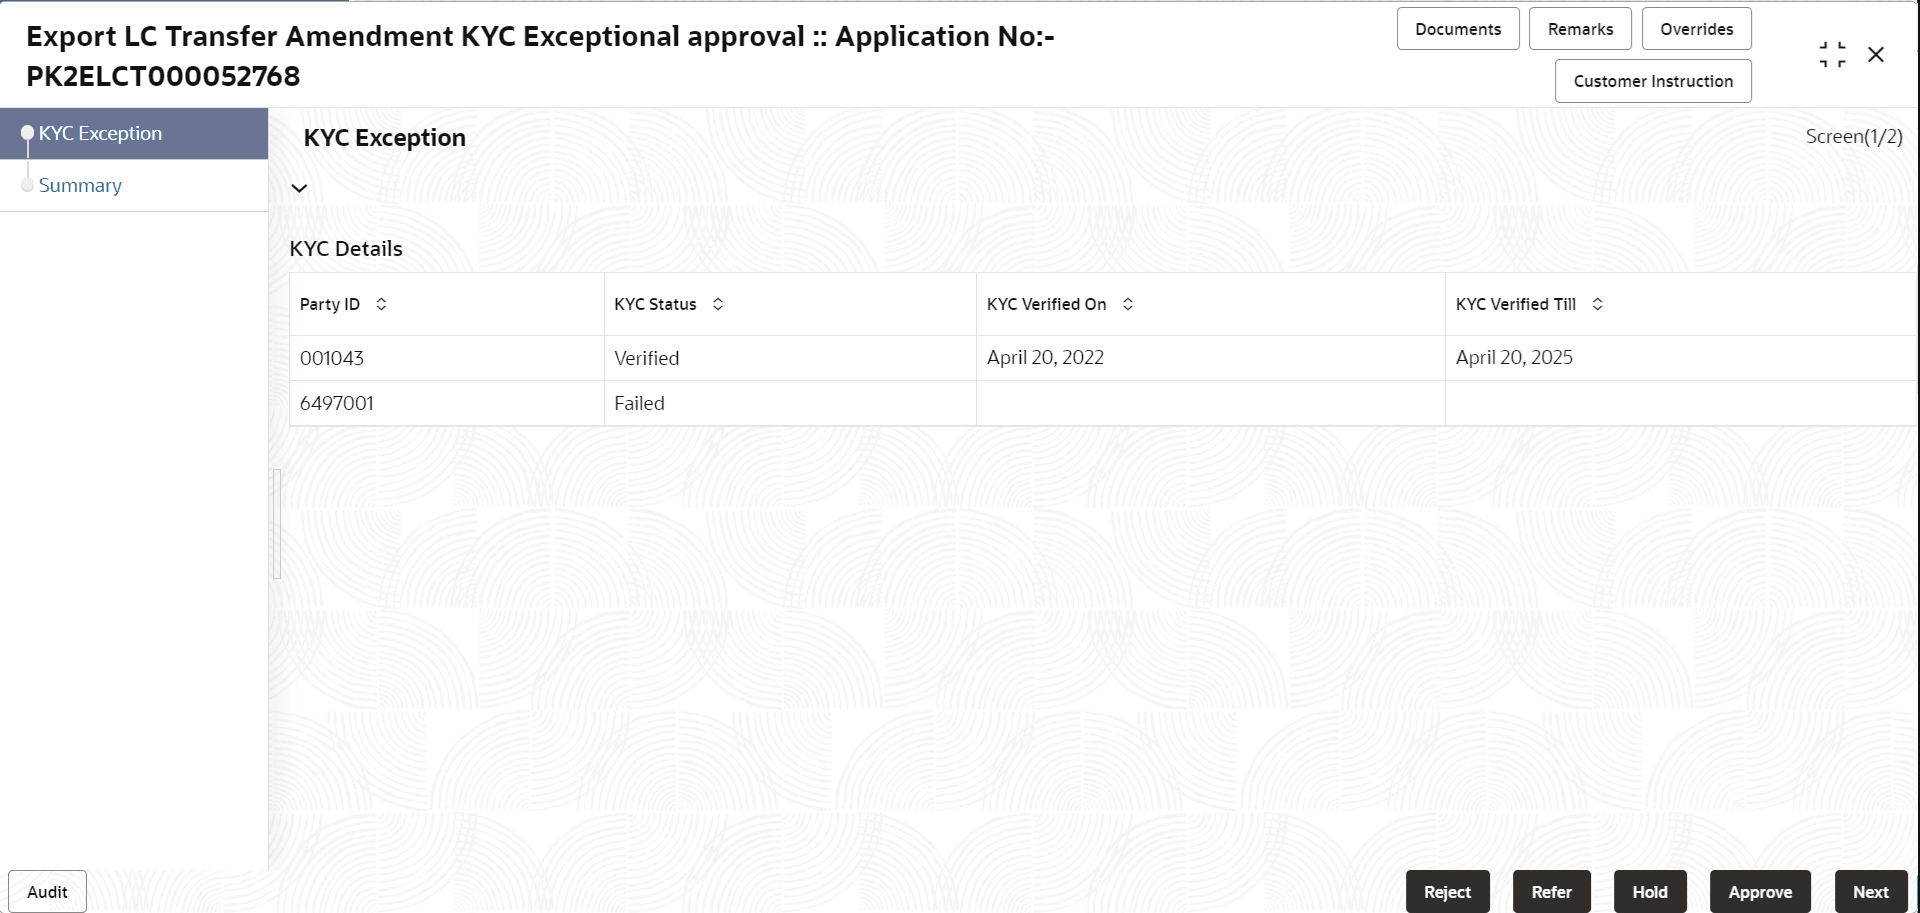Expand the Party ID sort dropdown arrows
Viewport: 1920px width, 913px height.
pyautogui.click(x=381, y=304)
